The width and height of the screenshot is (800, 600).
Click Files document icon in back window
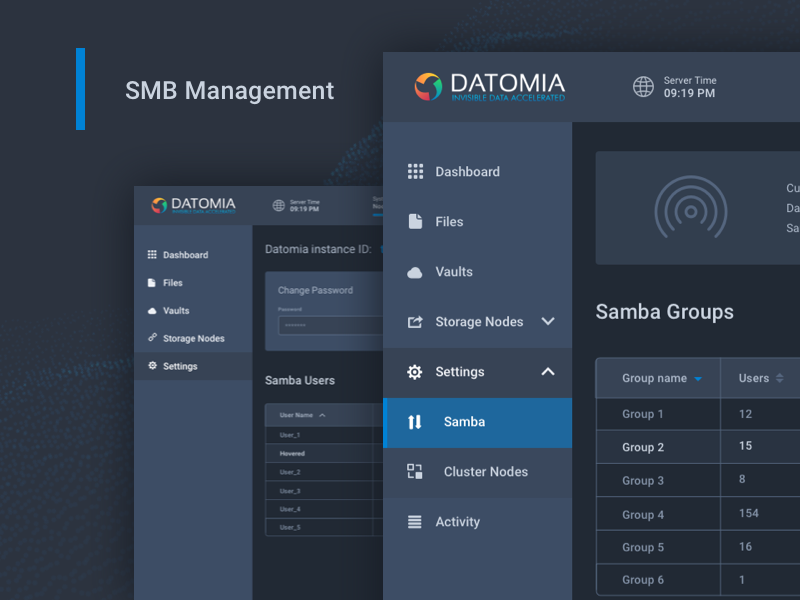tap(152, 283)
